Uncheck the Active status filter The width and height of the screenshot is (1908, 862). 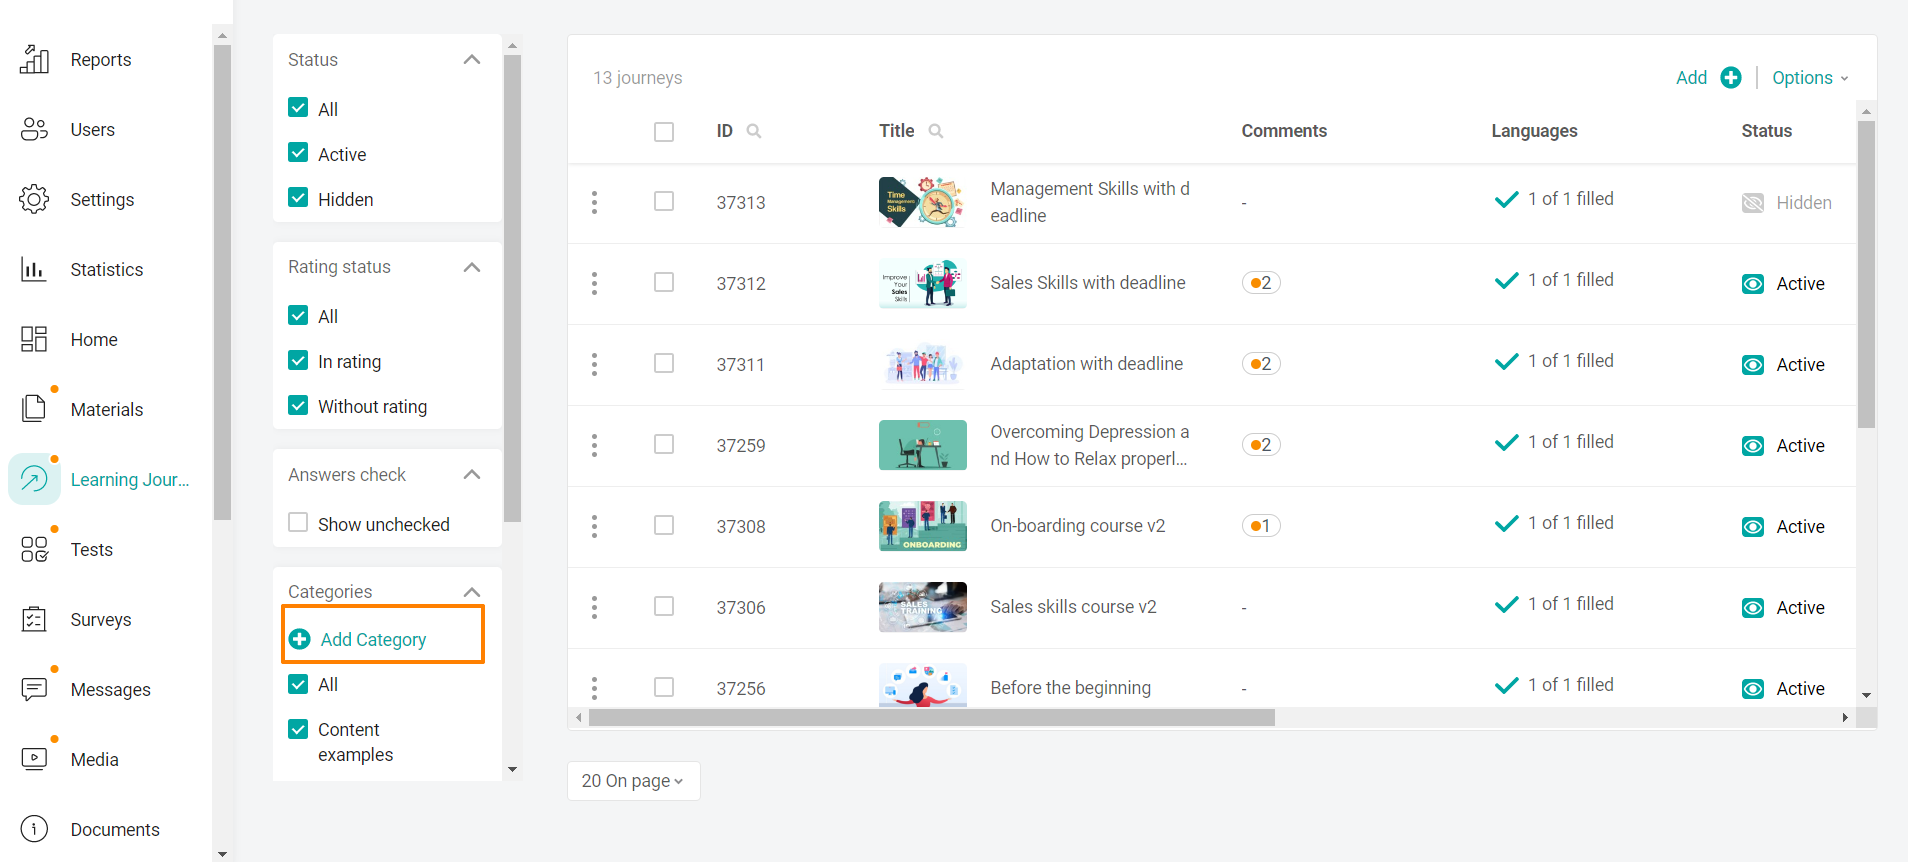point(298,153)
